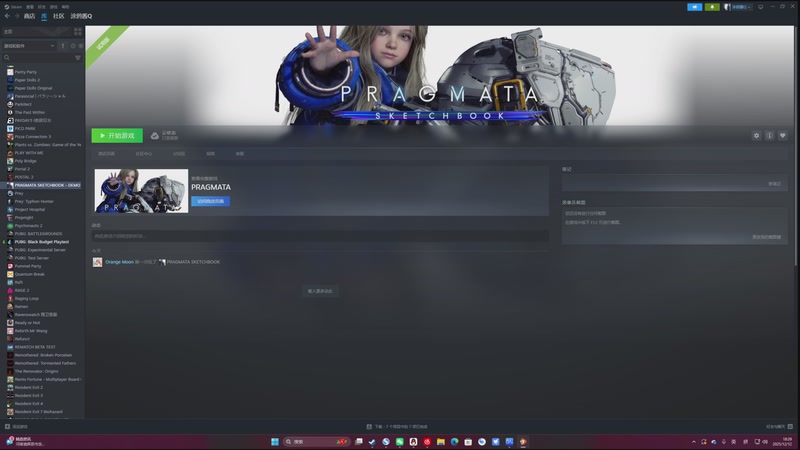This screenshot has height=450, width=800.
Task: Open the Community (社区) tab
Action: coord(59,16)
